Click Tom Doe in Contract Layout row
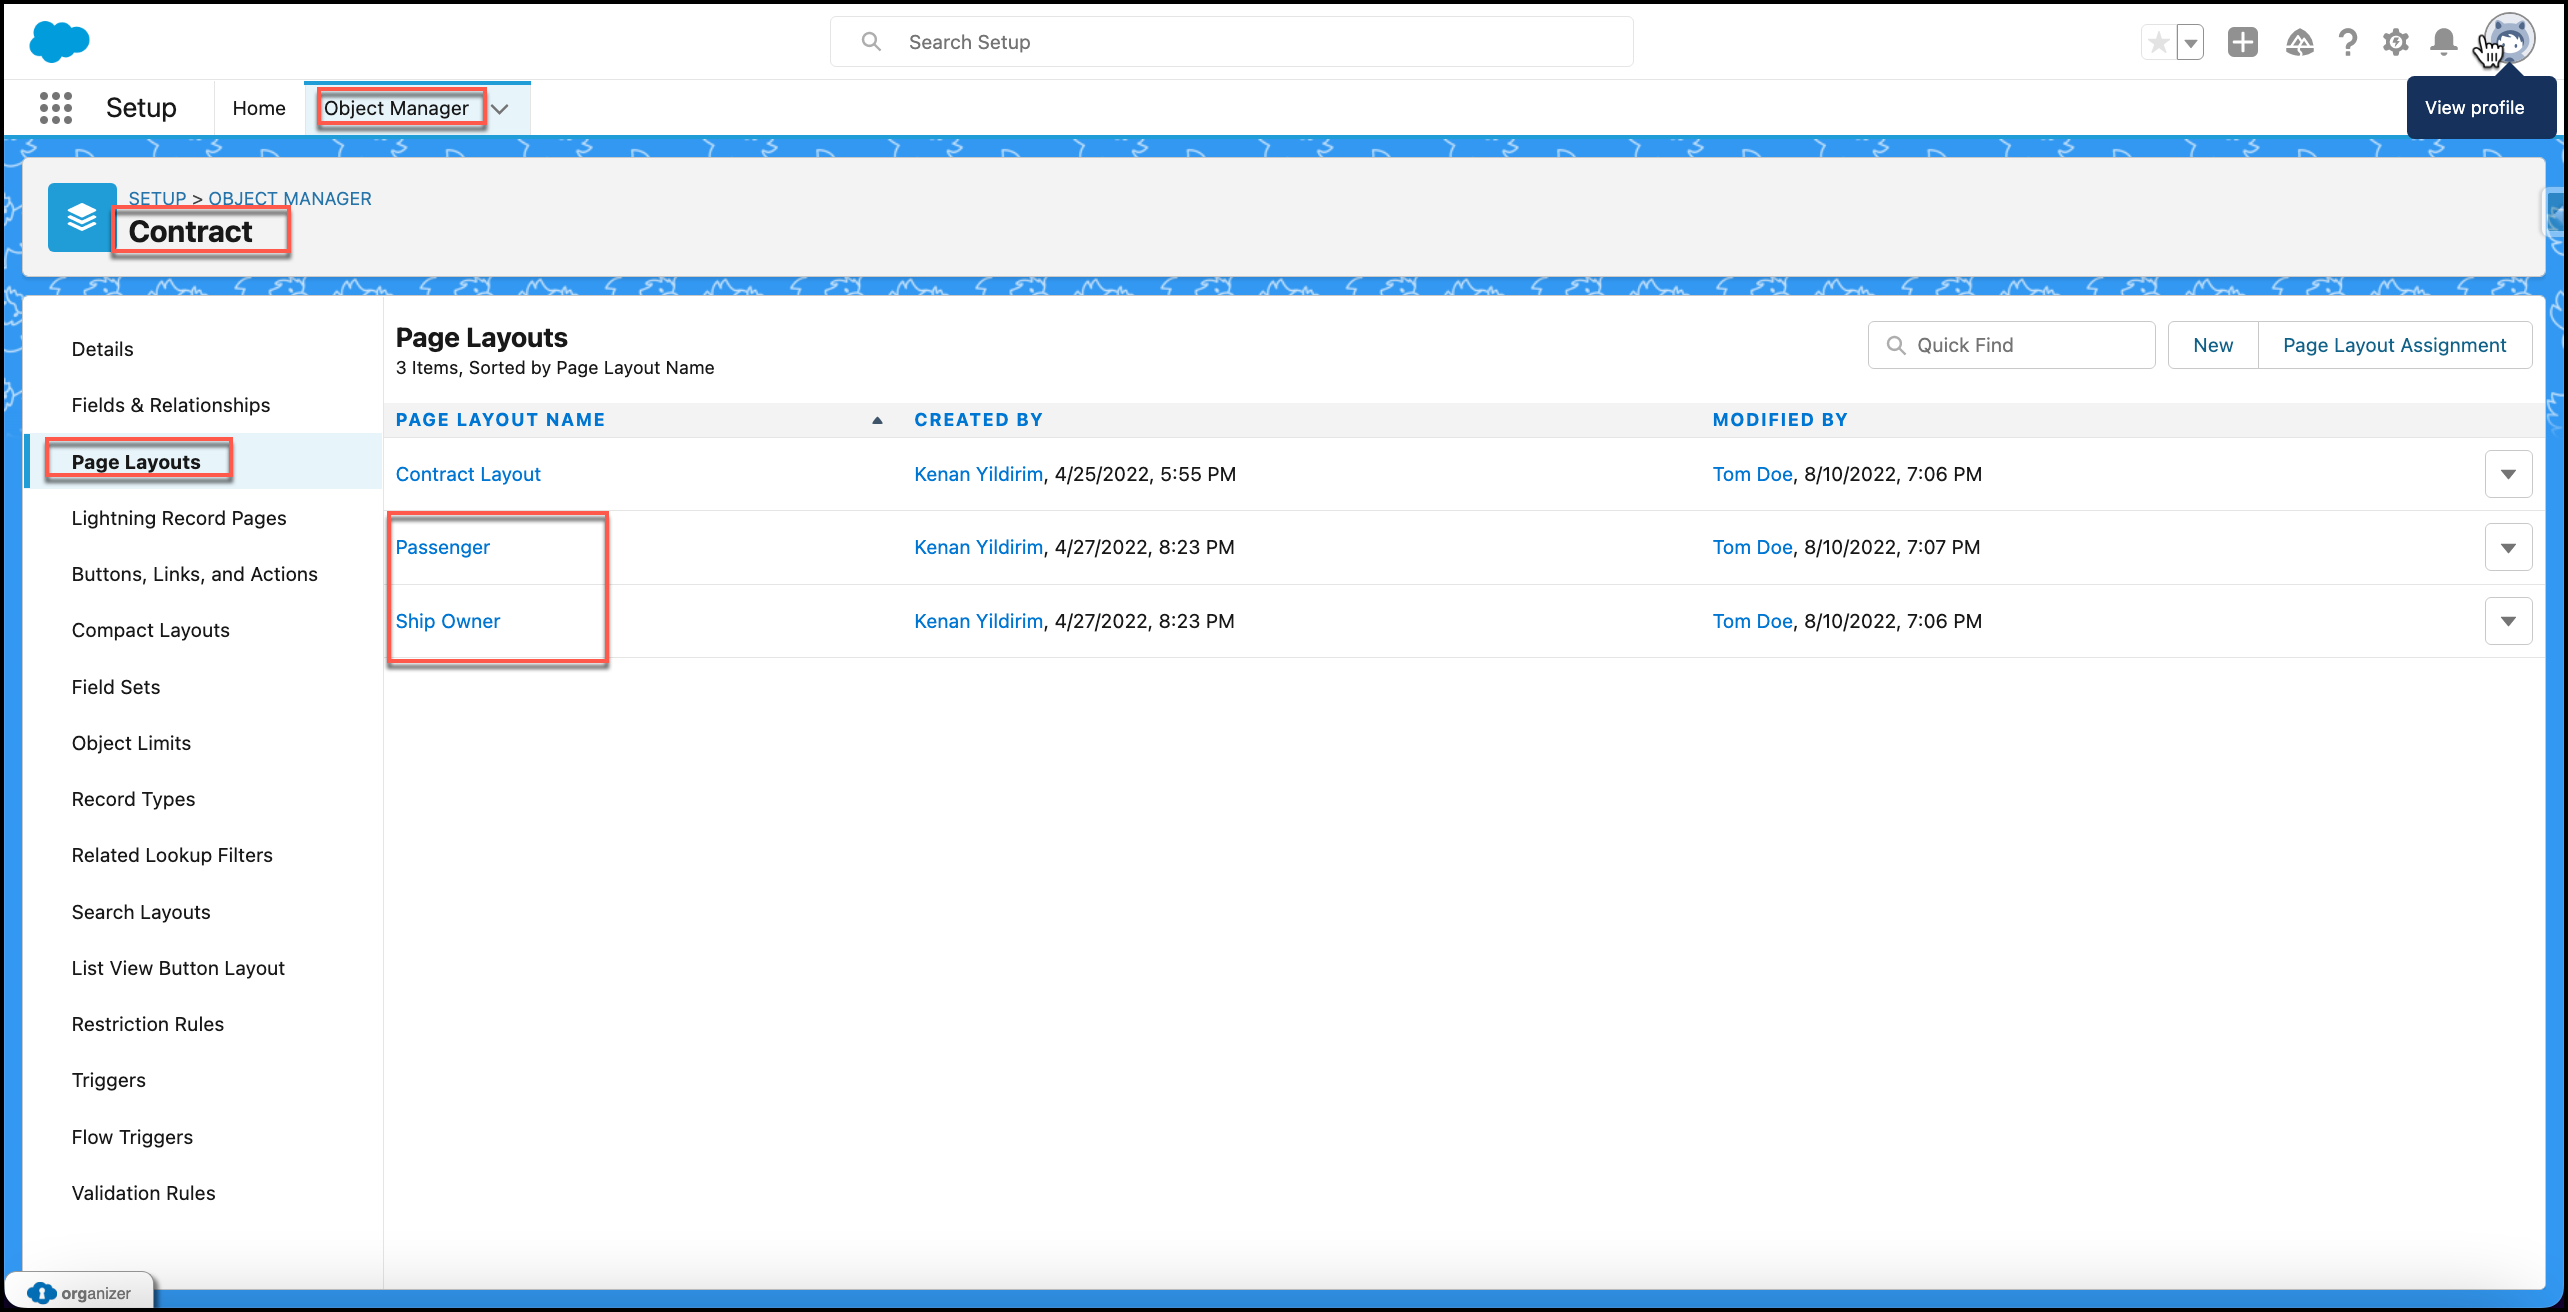2568x1312 pixels. click(1752, 474)
